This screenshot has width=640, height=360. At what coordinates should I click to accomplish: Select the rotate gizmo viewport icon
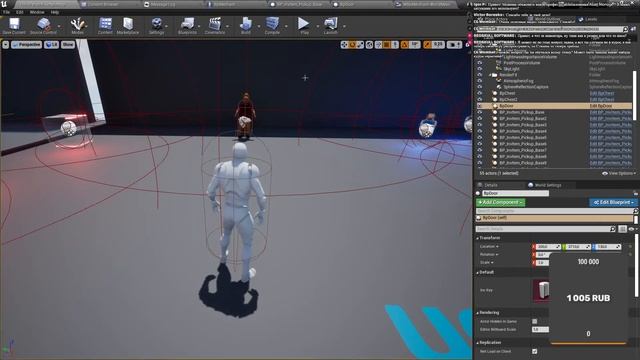(352, 44)
